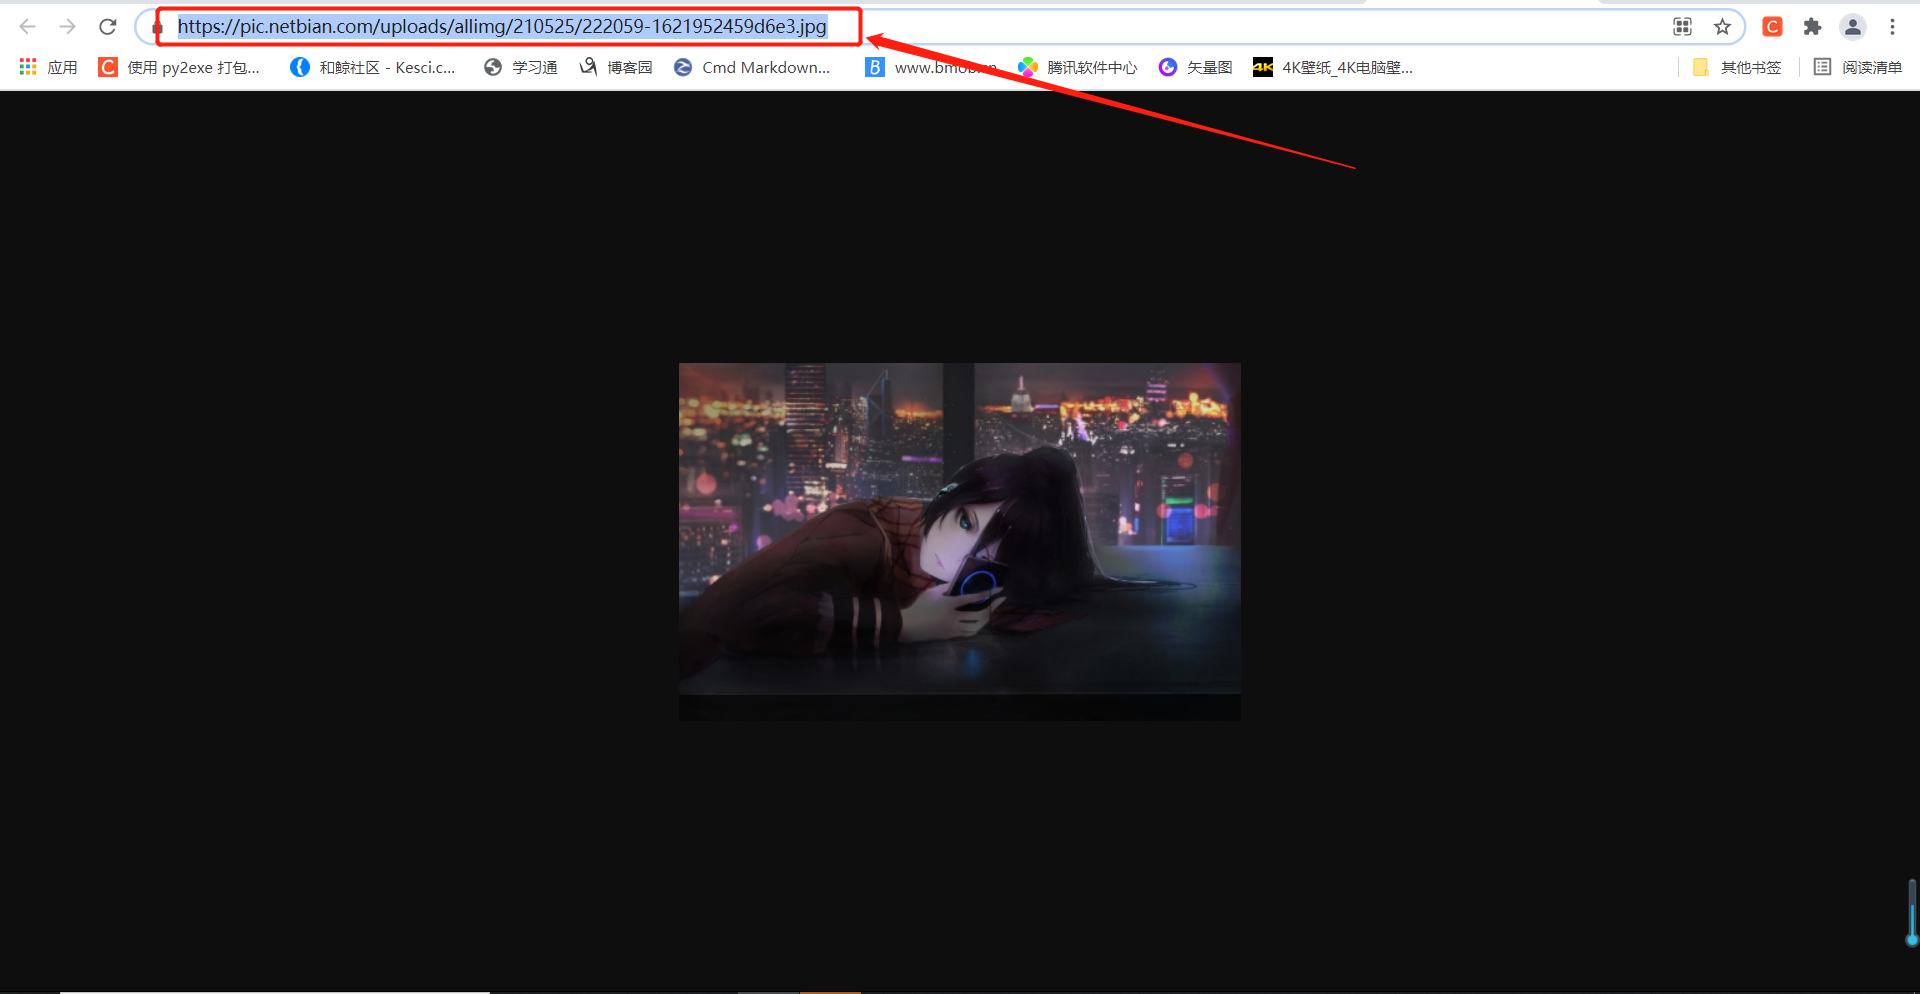The image size is (1920, 994).
Task: Expand the 其他书签 folder
Action: pyautogui.click(x=1737, y=67)
